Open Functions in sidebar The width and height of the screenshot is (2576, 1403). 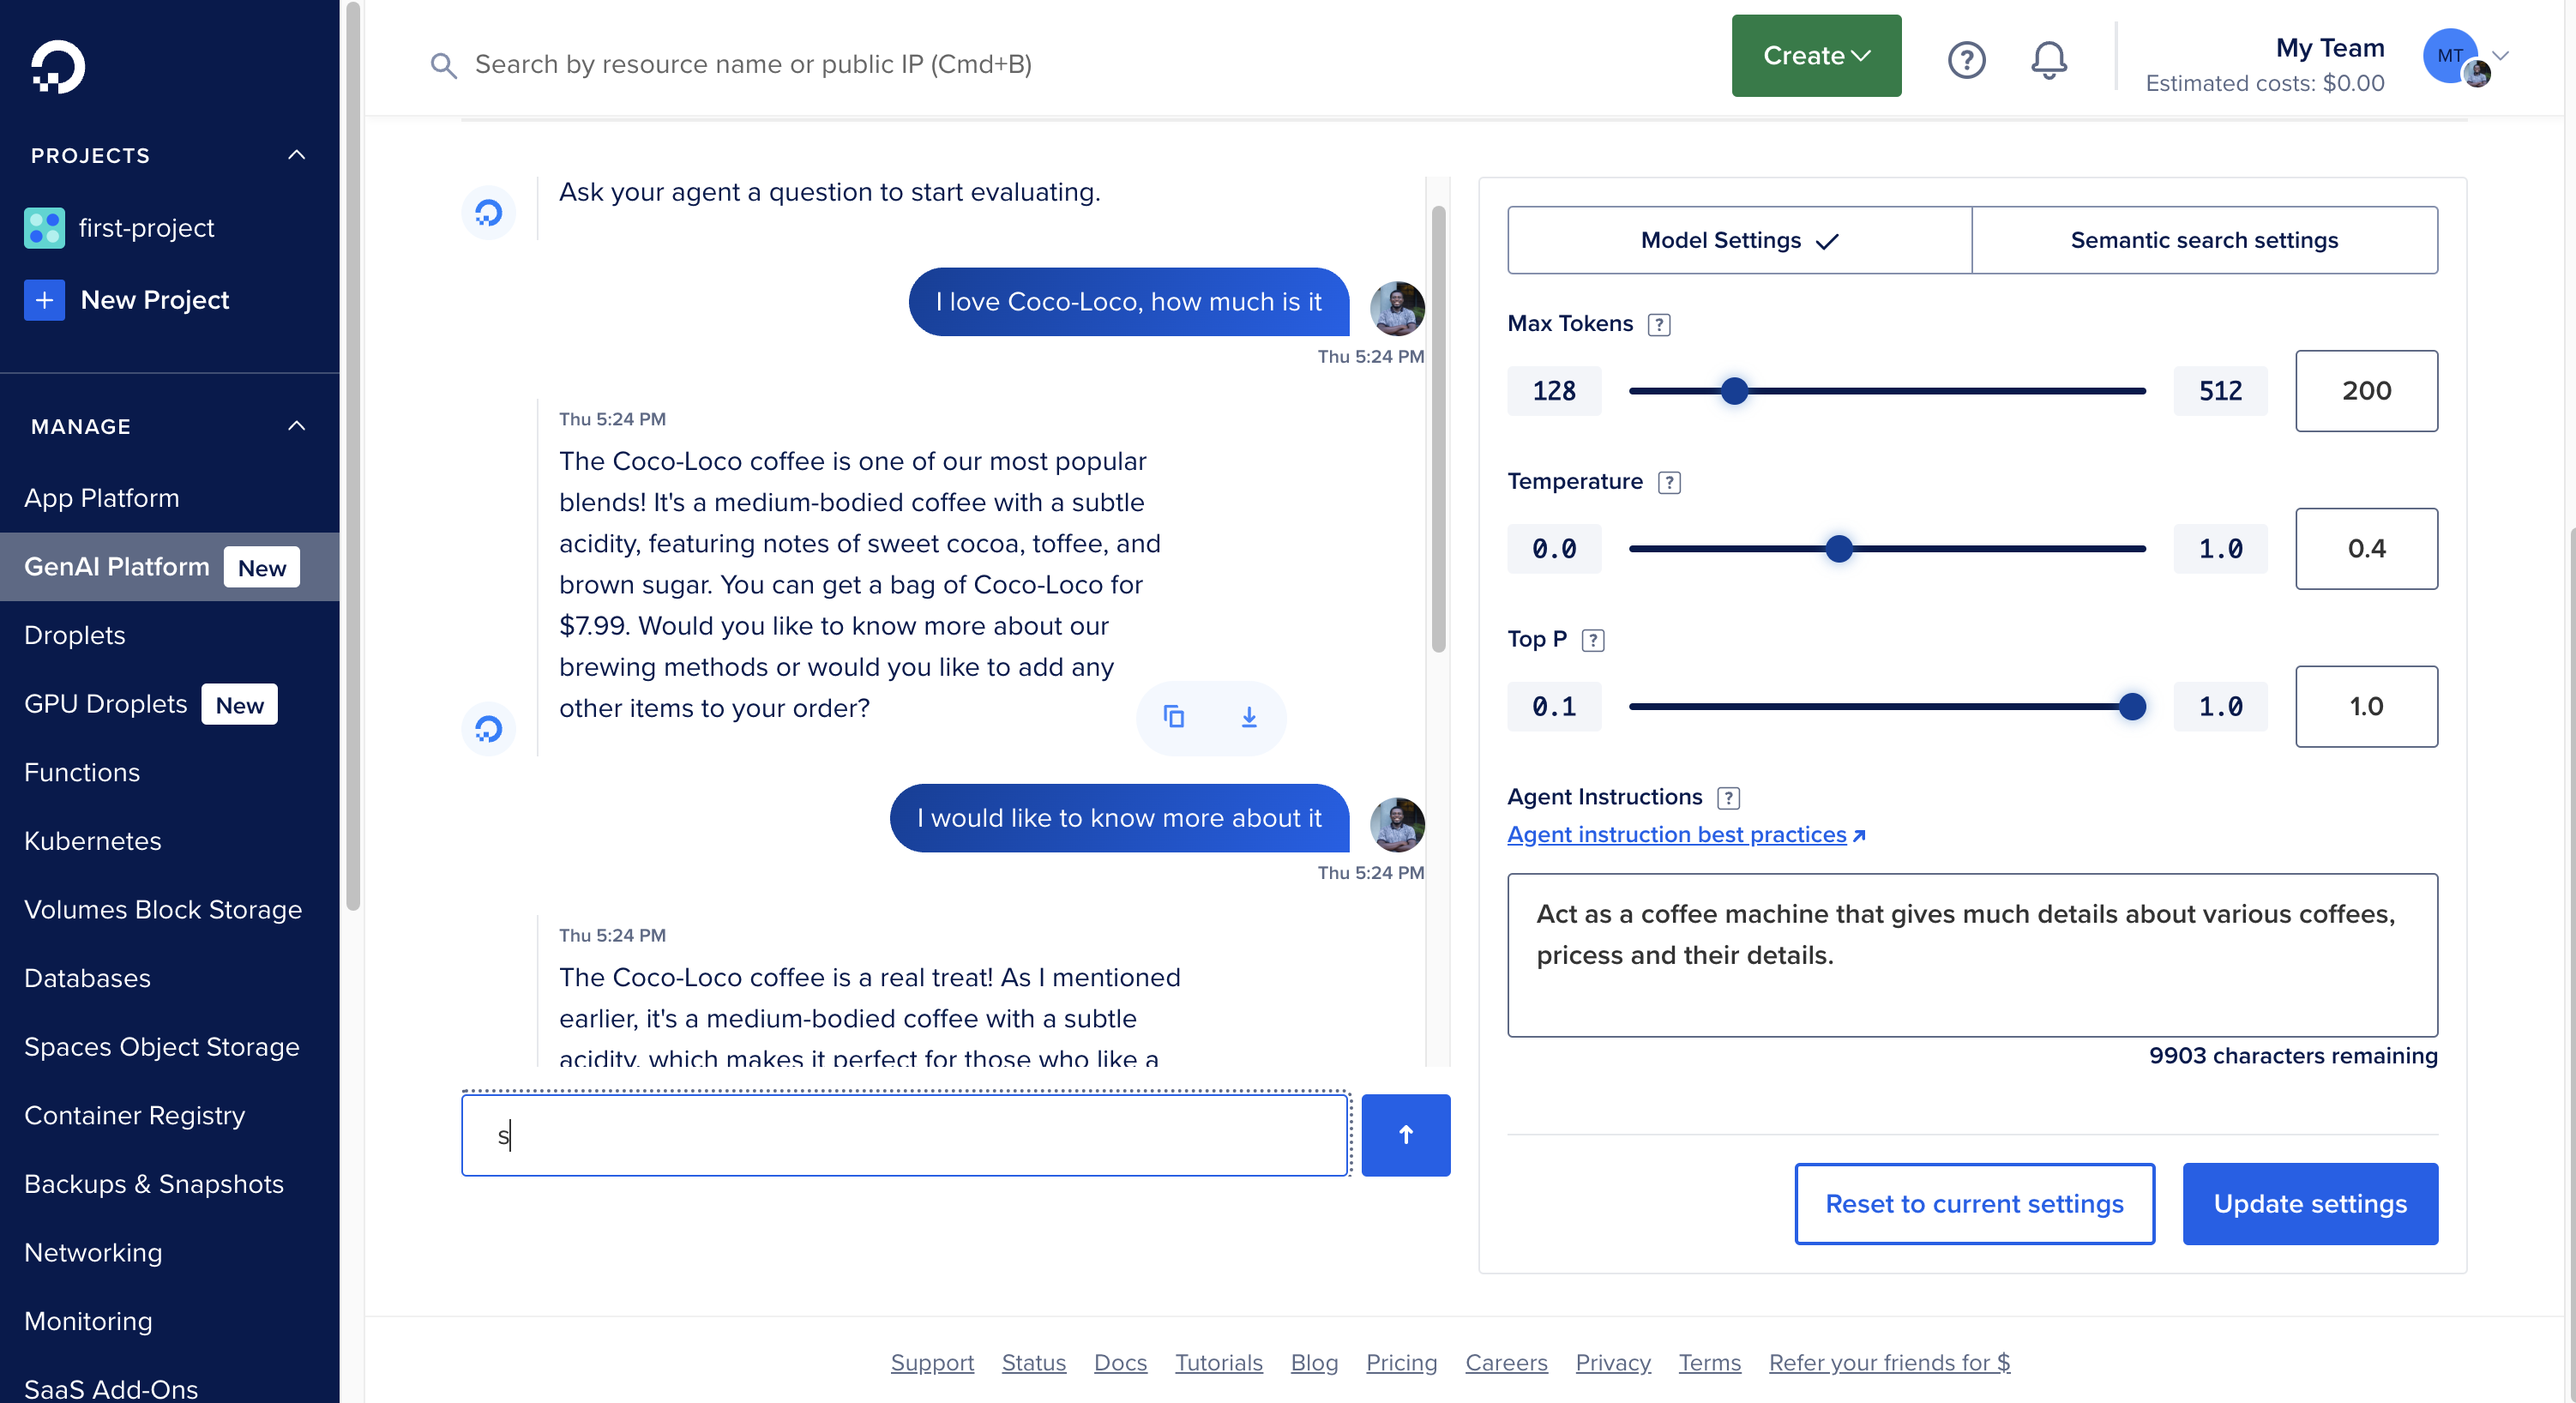click(82, 772)
